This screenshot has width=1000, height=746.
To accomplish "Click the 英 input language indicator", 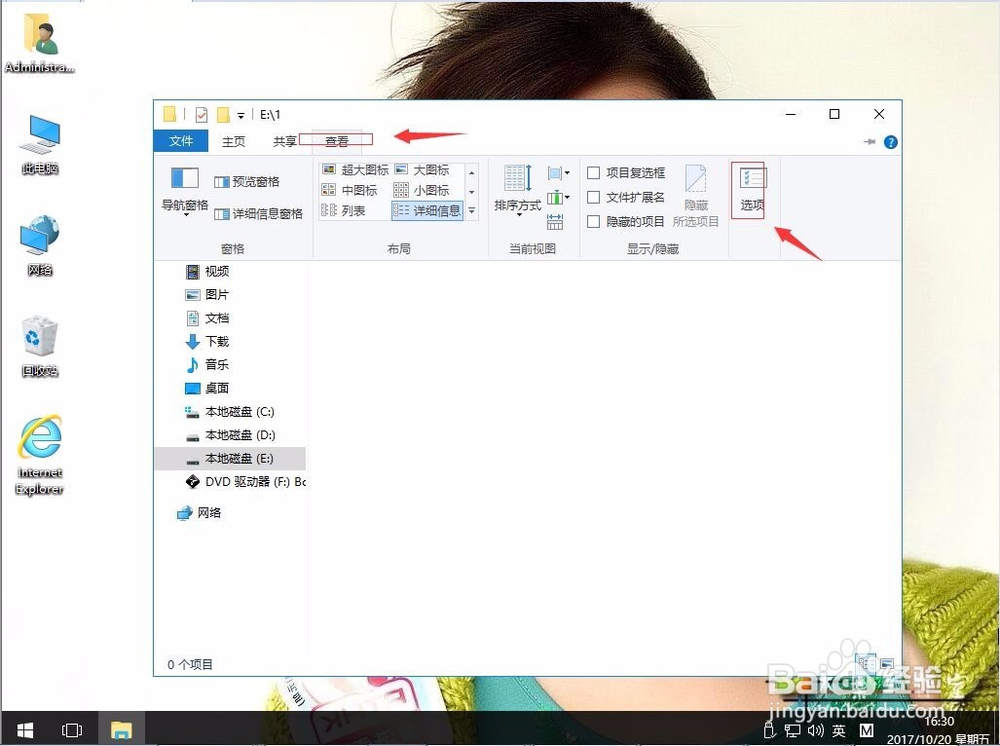I will pos(839,731).
